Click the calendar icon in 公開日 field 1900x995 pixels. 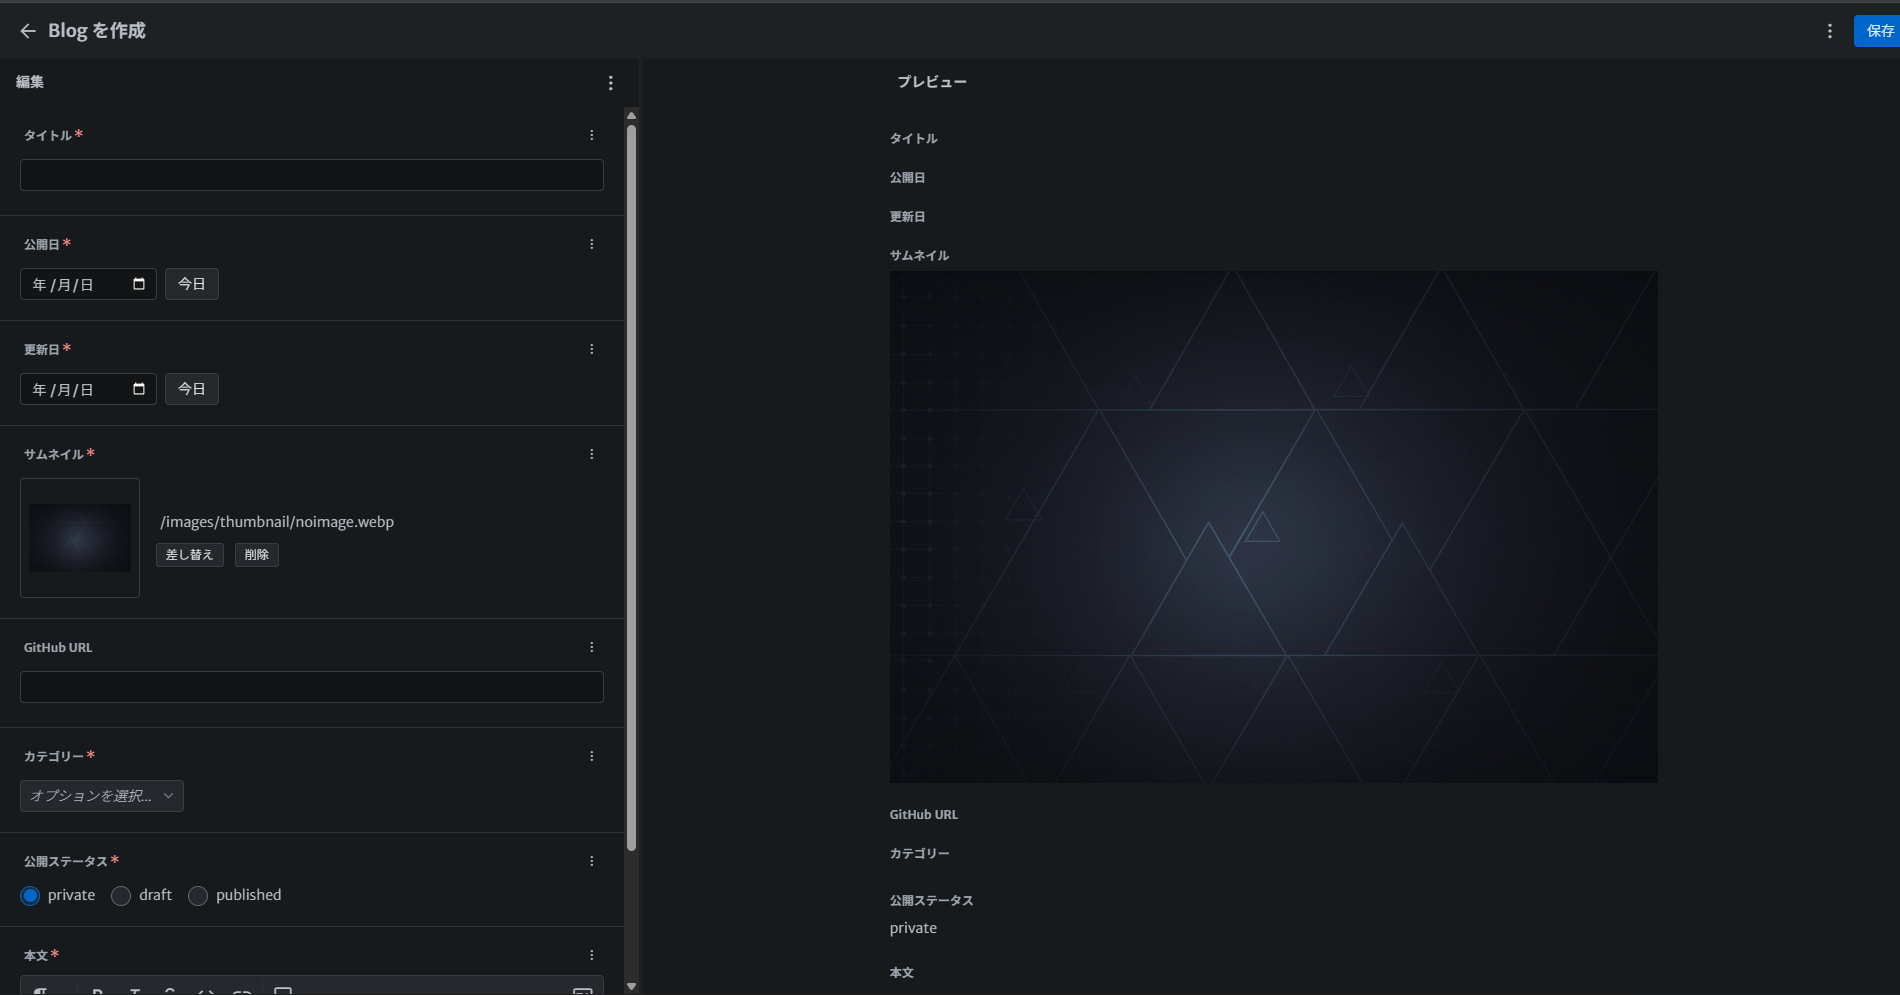click(x=139, y=284)
